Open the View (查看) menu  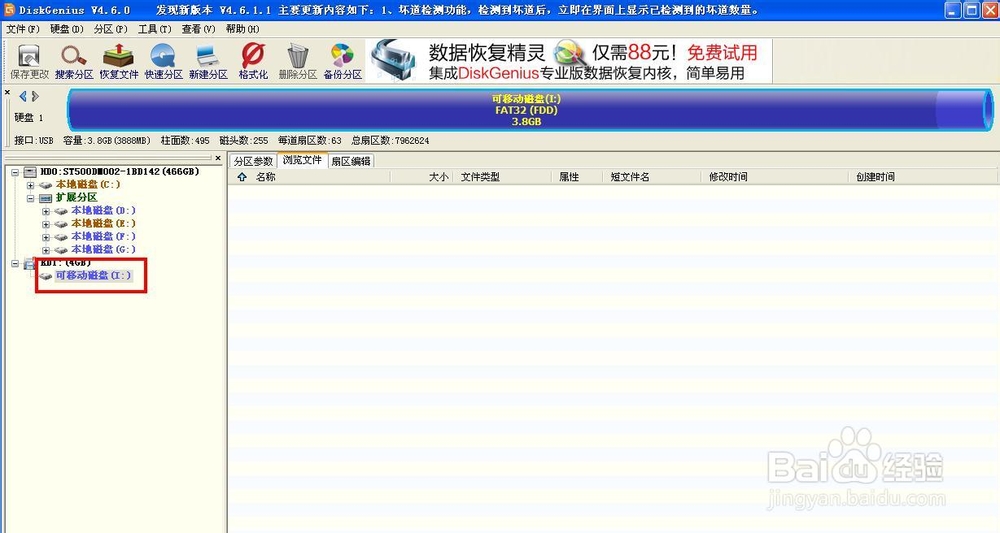198,29
